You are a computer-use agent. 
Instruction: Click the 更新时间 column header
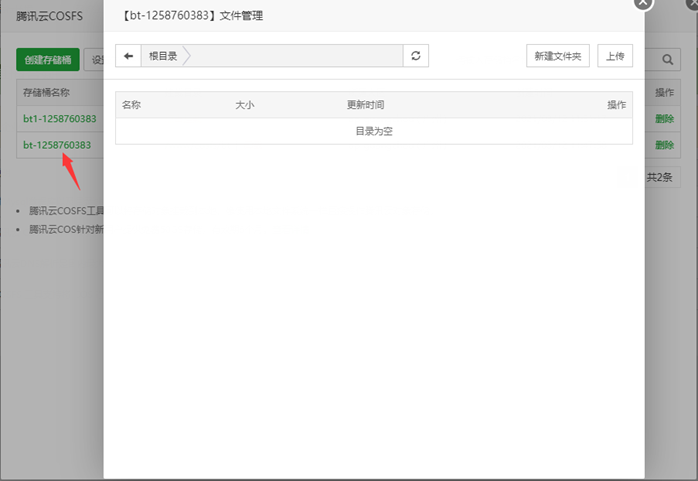[365, 105]
